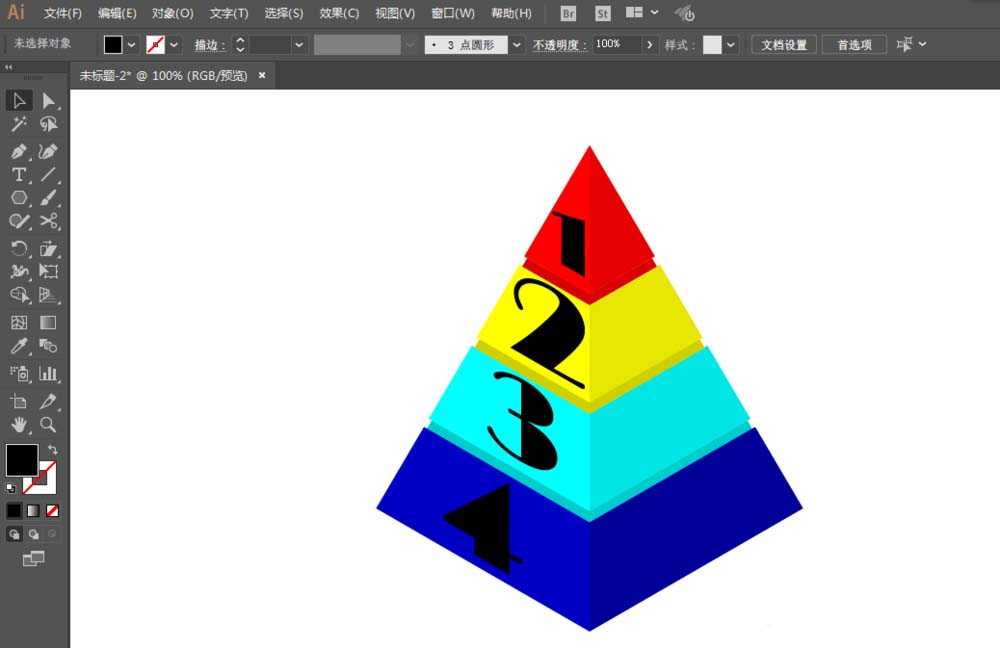
Task: Swap fill and stroke colors
Action: click(x=52, y=450)
